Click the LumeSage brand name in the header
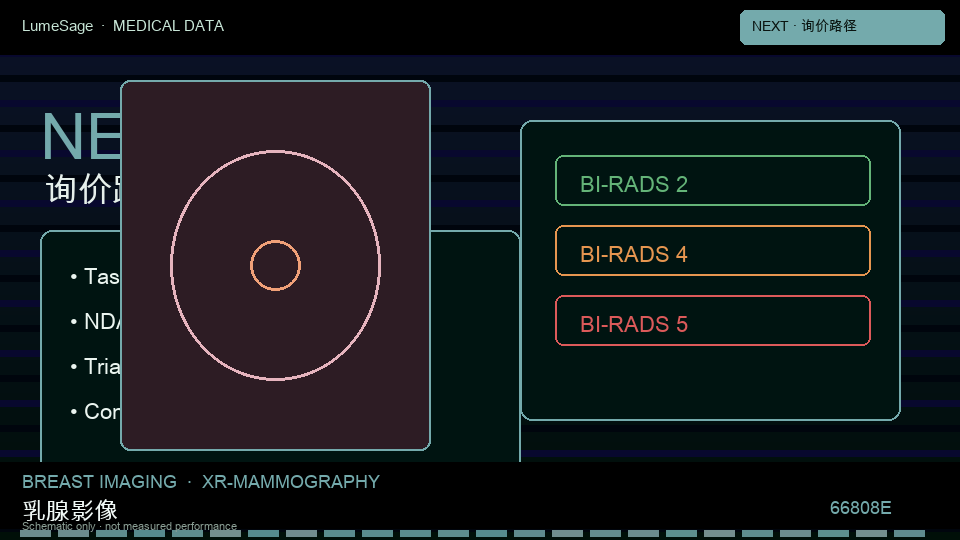 point(58,26)
